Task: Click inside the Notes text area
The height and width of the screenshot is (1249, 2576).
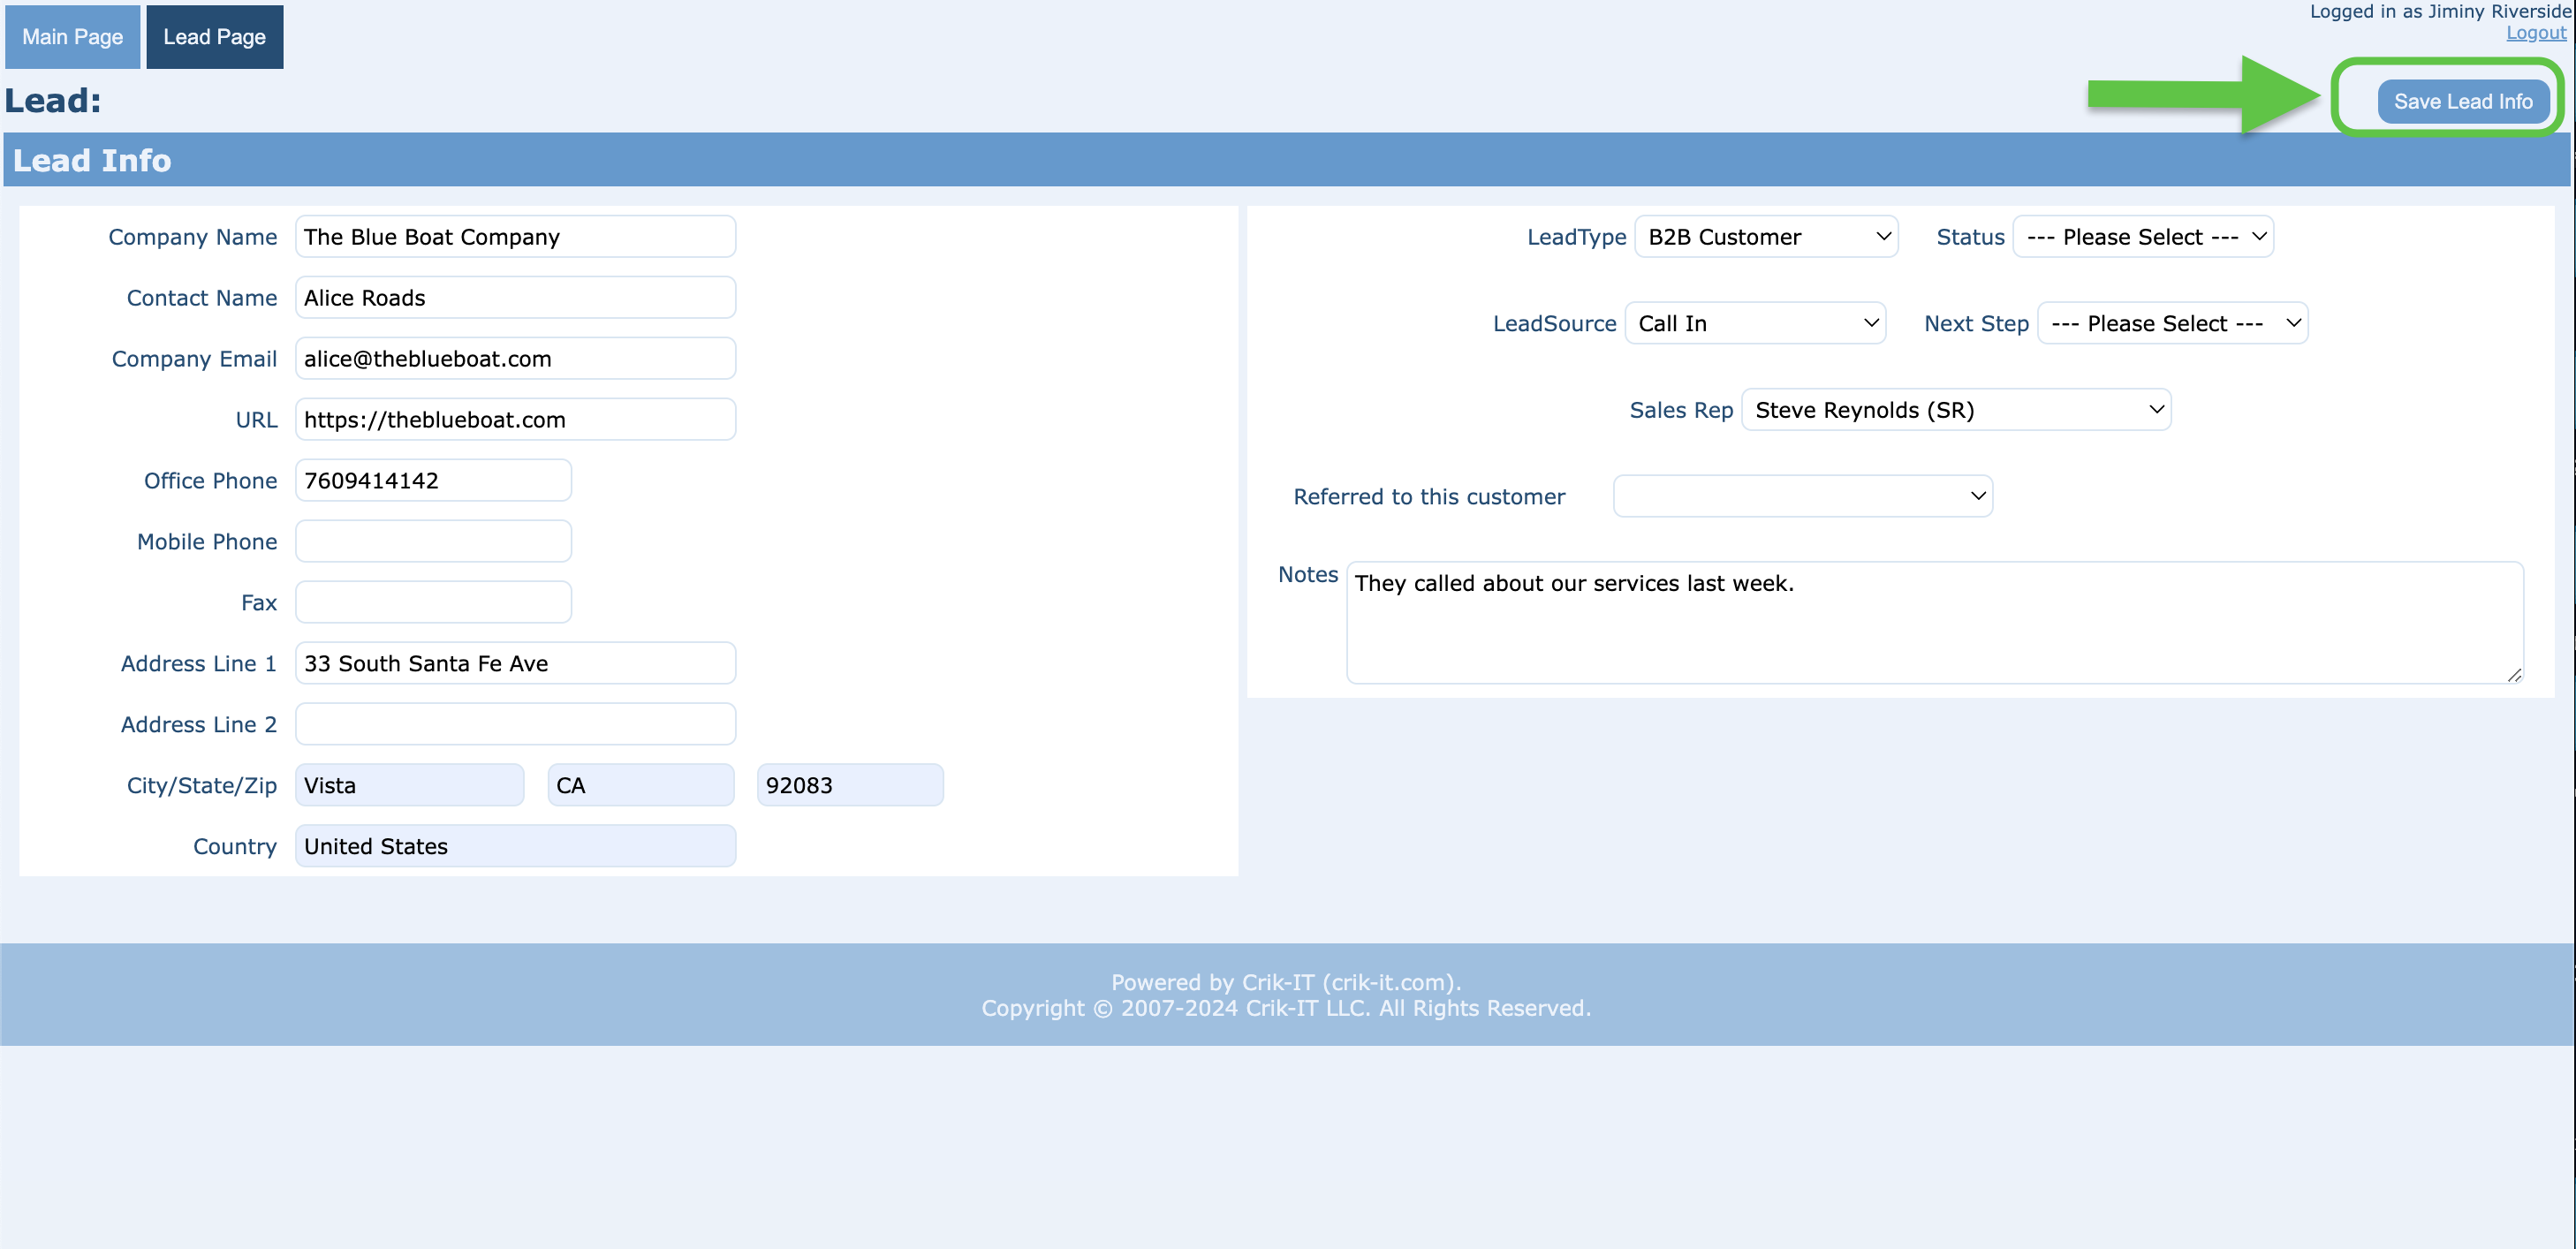Action: coord(1930,620)
